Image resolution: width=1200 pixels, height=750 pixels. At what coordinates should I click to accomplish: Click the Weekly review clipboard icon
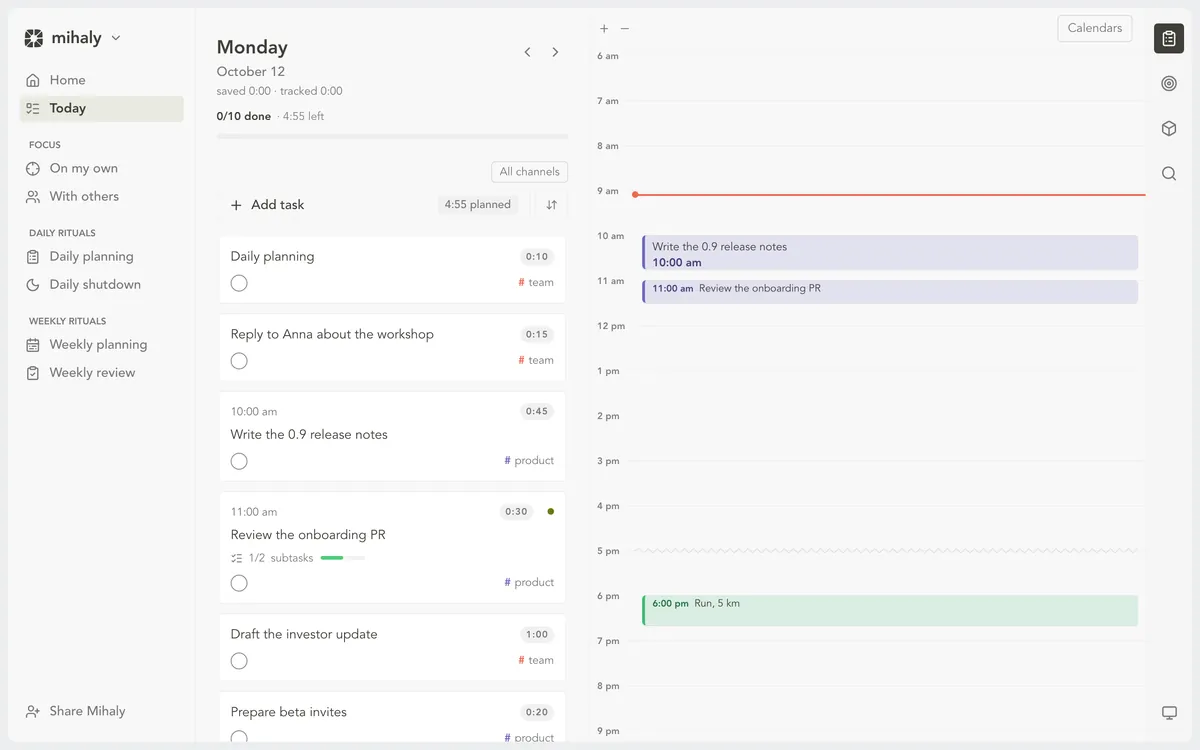tap(33, 372)
